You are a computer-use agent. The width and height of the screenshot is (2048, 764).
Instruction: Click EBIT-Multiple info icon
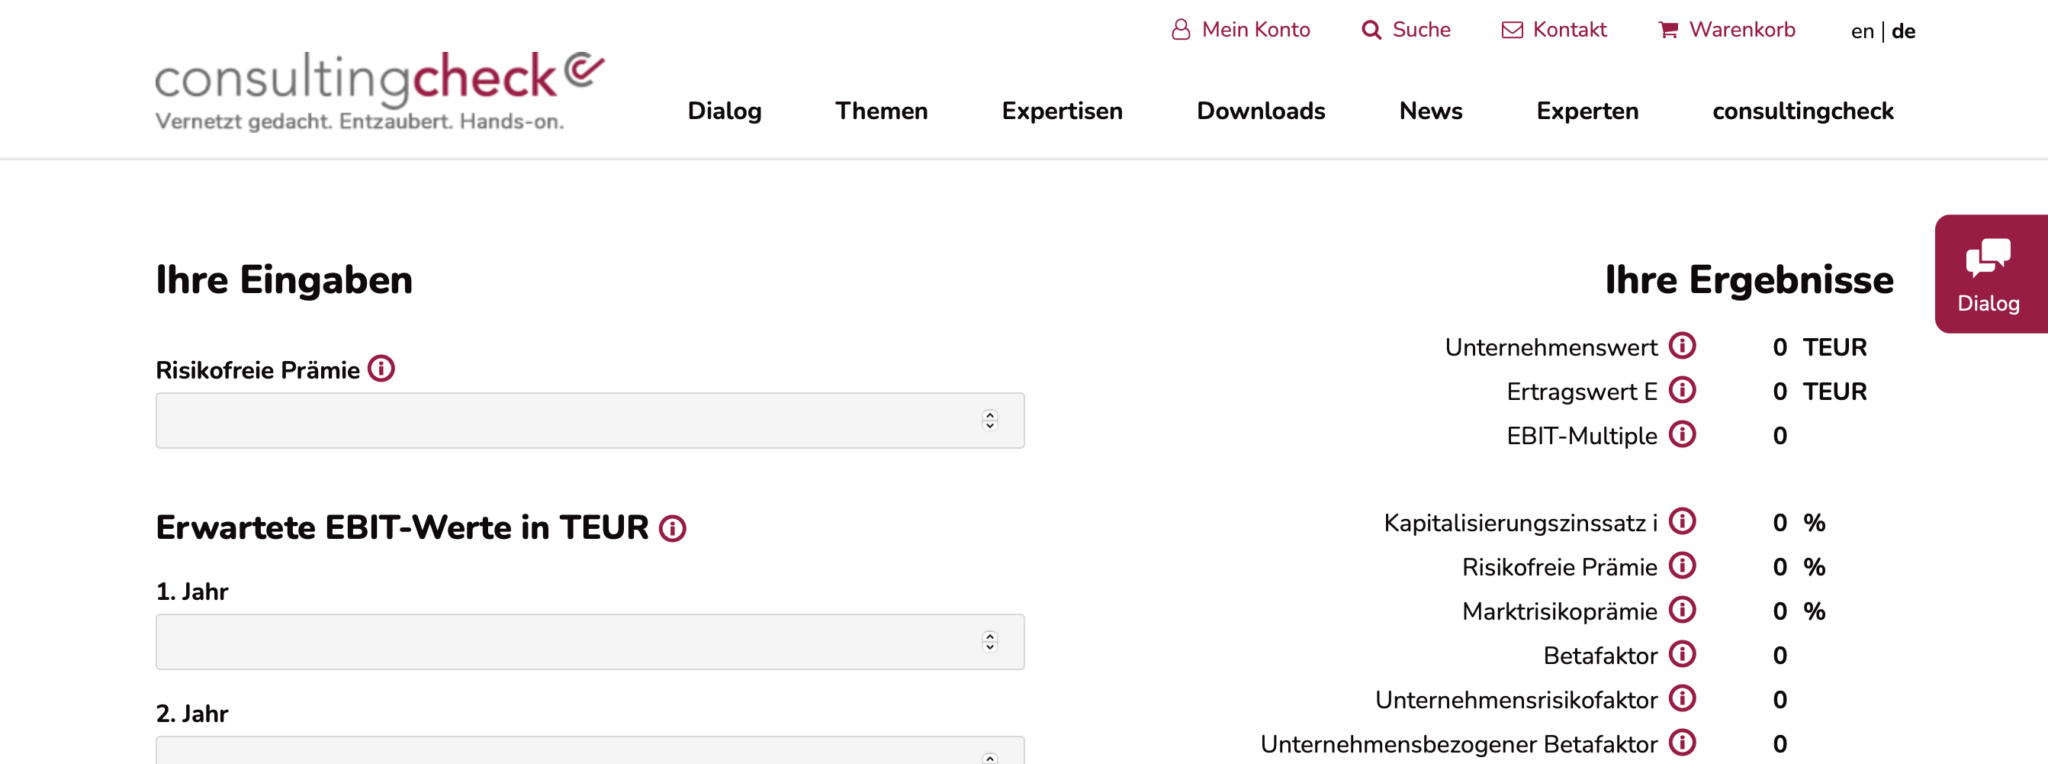1683,435
